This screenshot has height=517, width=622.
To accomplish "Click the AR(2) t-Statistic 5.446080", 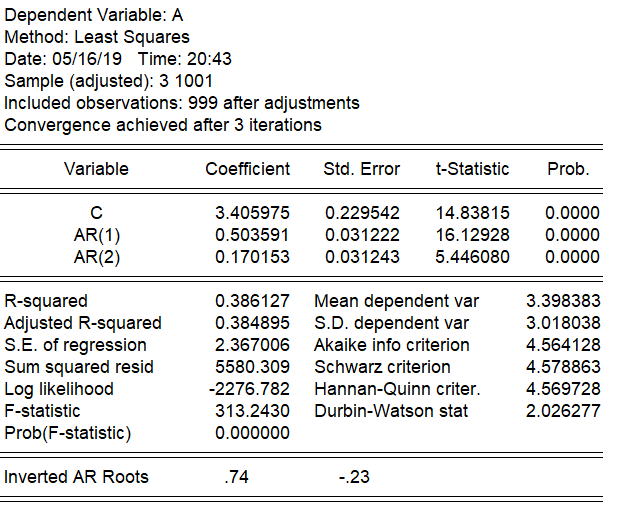I will 472,257.
